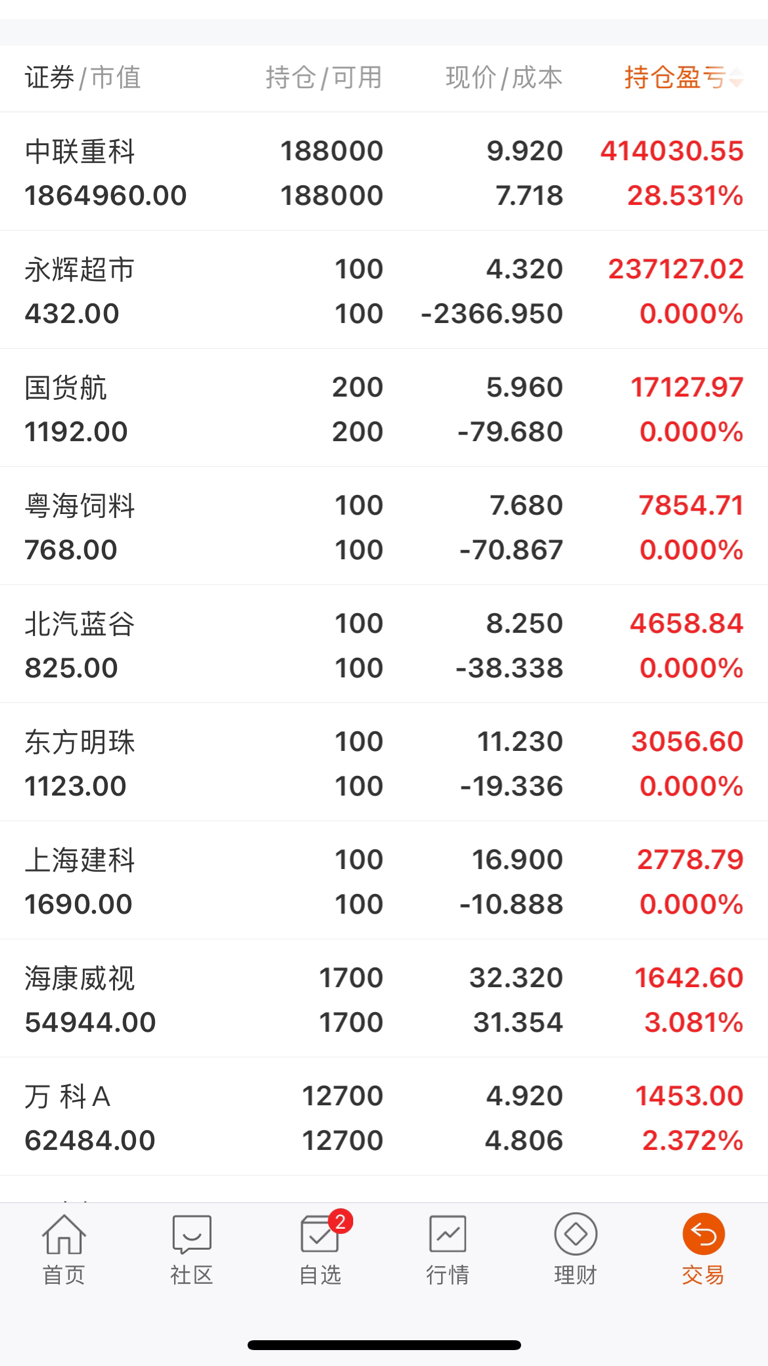Select the 北汽蓝谷 stock name
This screenshot has height=1366, width=768.
click(80, 624)
